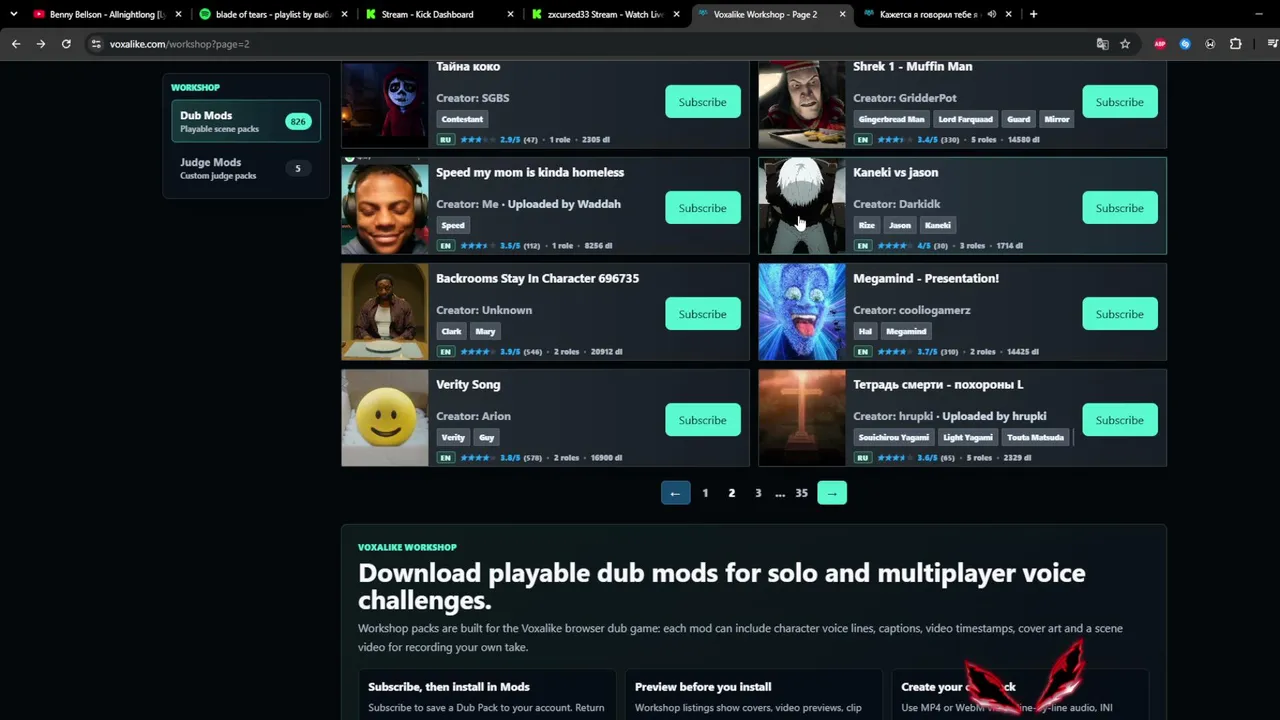The height and width of the screenshot is (720, 1280).
Task: Go to page 1 in pagination
Action: pos(705,493)
